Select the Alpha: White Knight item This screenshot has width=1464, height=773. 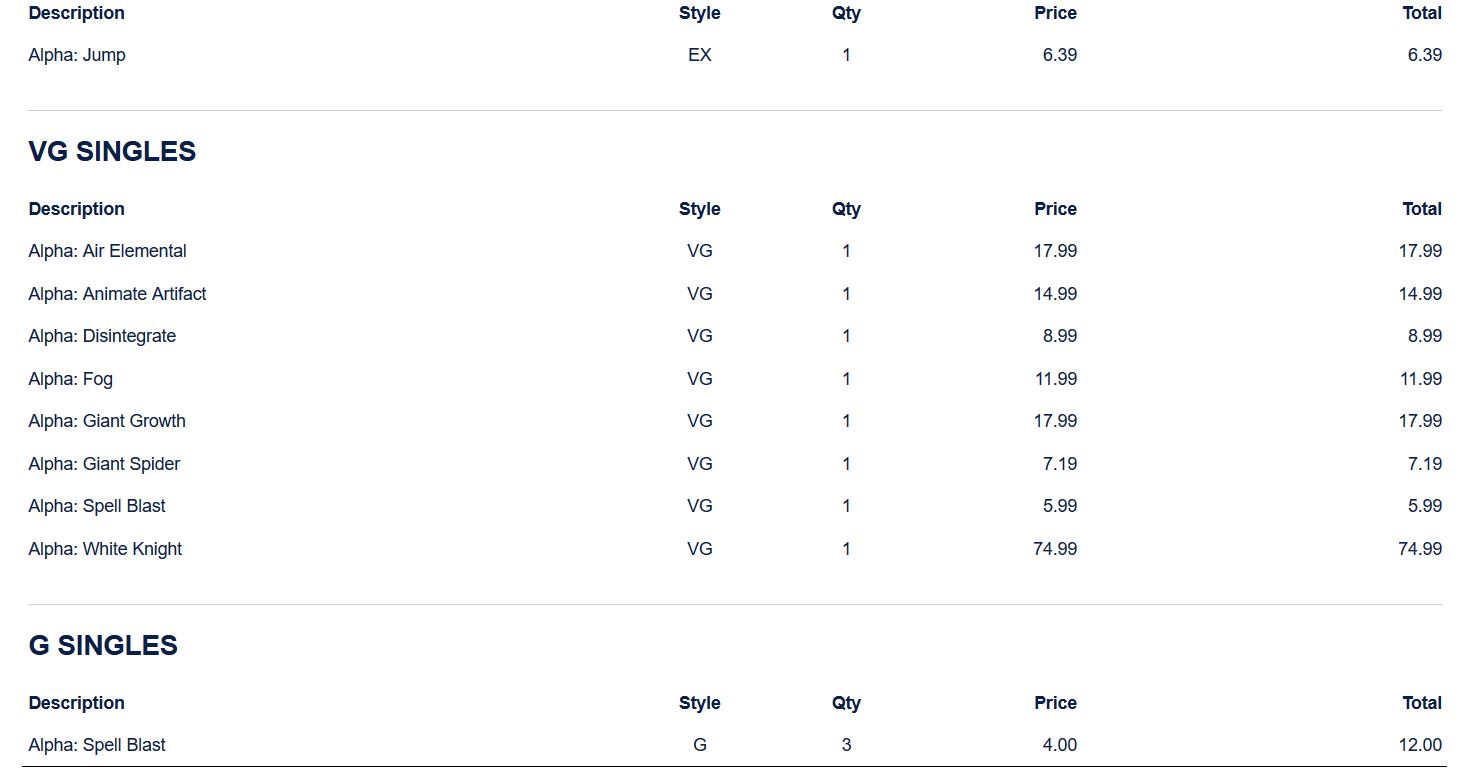click(x=105, y=549)
